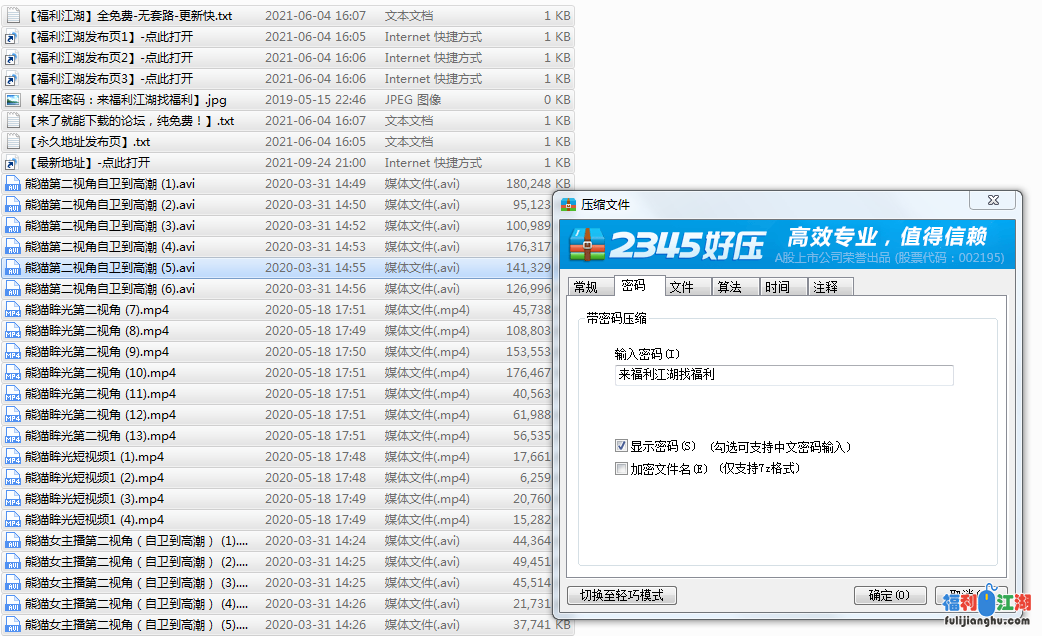1042x636 pixels.
Task: Go to the 算法 tab
Action: 730,287
